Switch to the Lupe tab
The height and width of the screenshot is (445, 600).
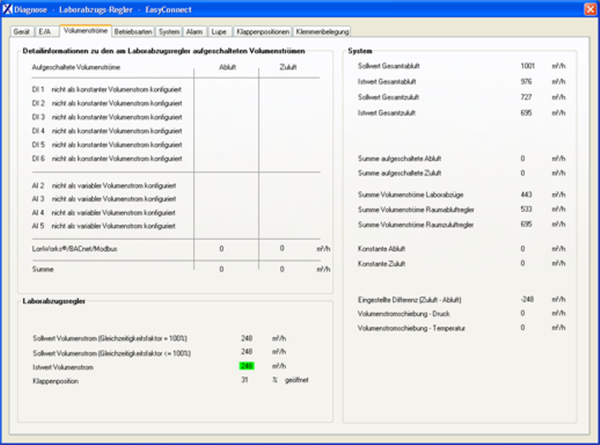(219, 32)
